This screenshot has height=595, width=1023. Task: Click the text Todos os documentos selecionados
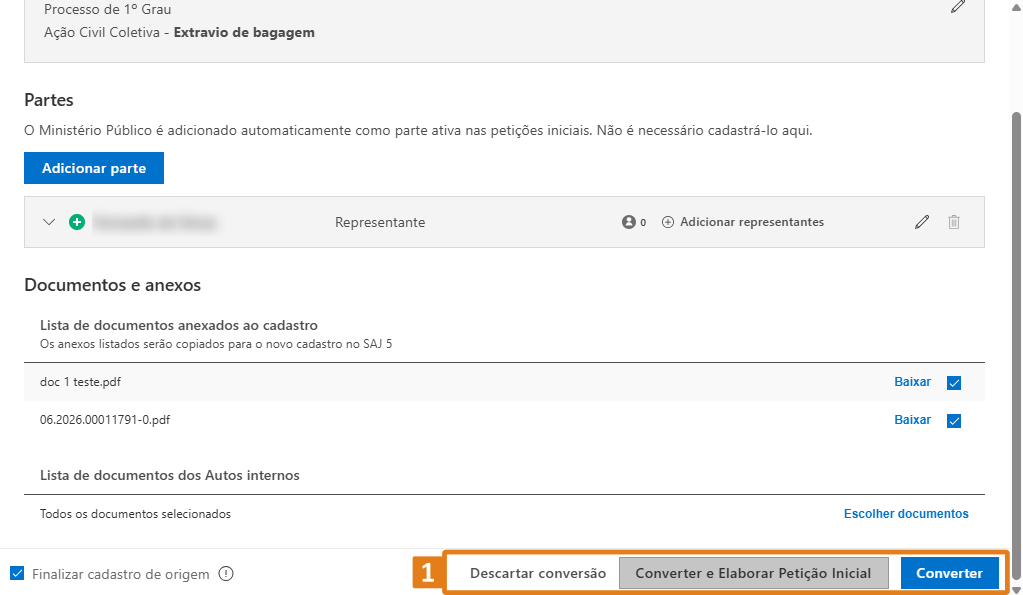(x=135, y=514)
